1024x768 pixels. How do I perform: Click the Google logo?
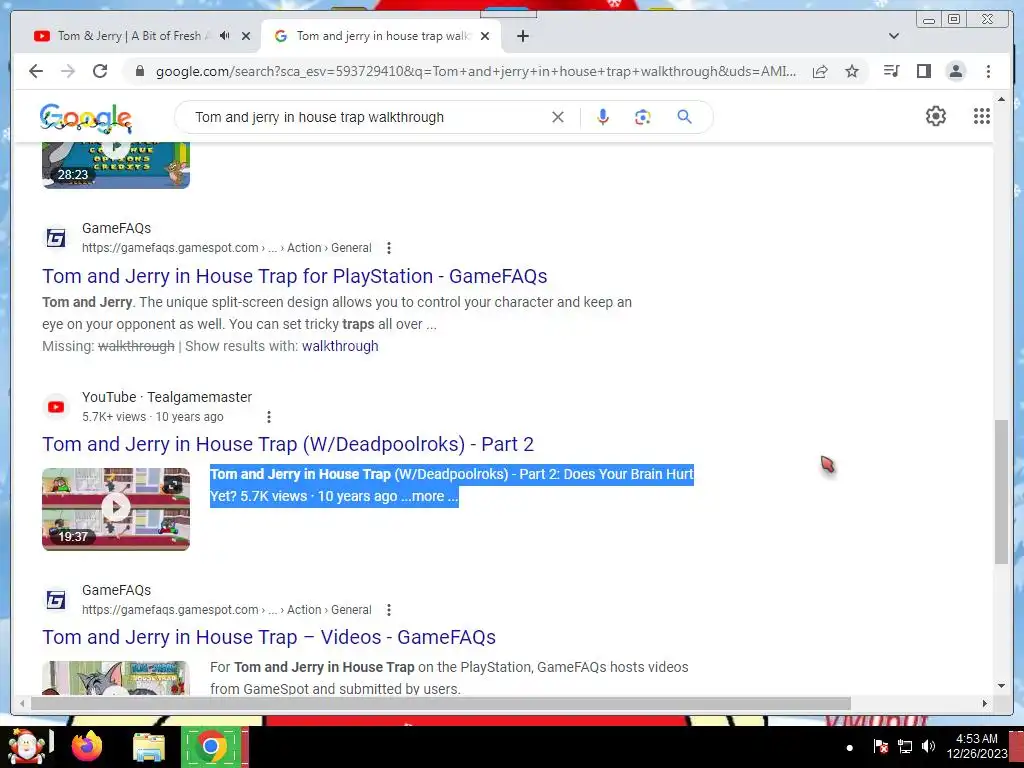click(86, 118)
